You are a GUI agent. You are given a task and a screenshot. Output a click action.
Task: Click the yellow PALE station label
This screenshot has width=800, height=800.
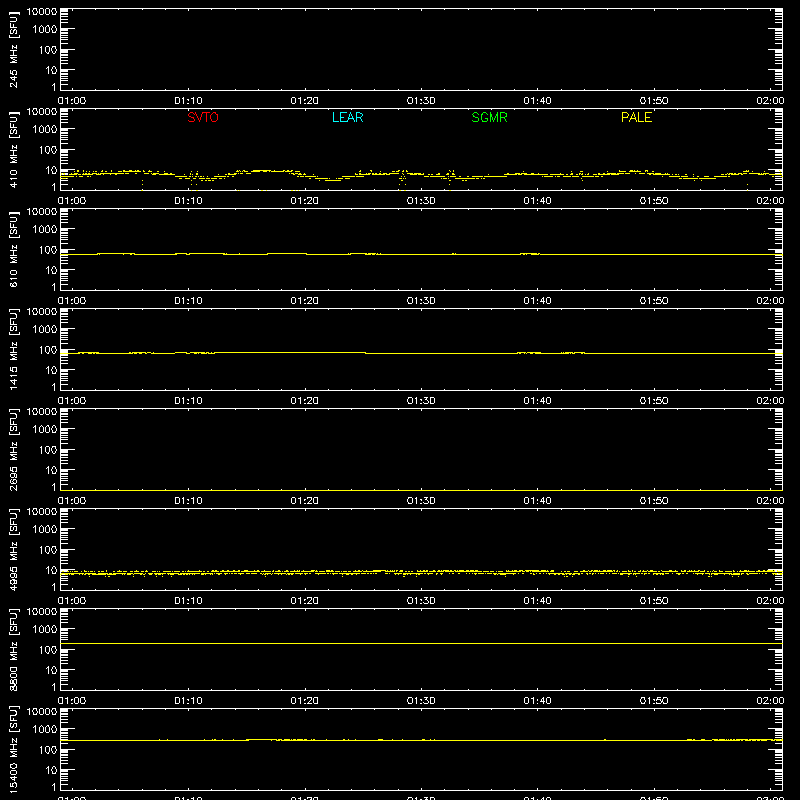(x=636, y=117)
